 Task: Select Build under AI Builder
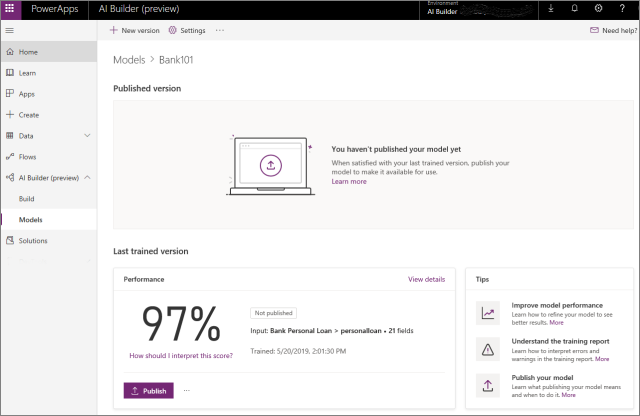(x=49, y=199)
